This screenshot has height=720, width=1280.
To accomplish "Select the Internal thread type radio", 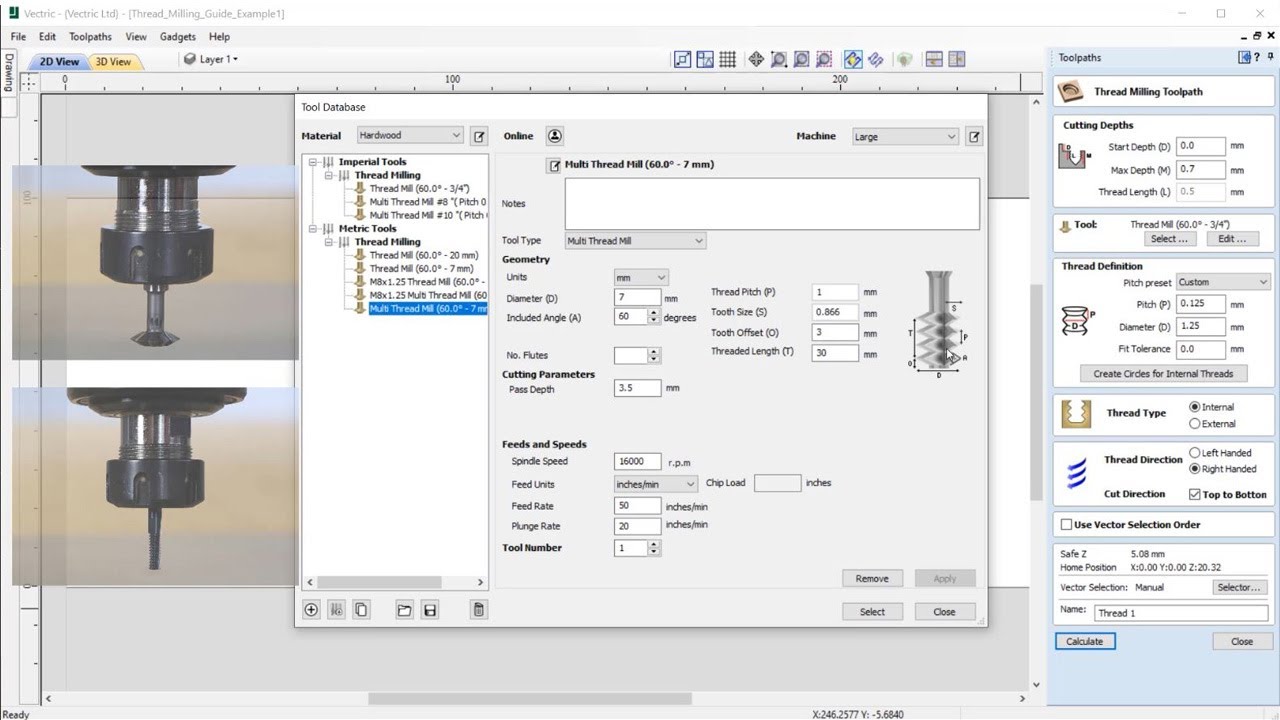I will tap(1195, 407).
